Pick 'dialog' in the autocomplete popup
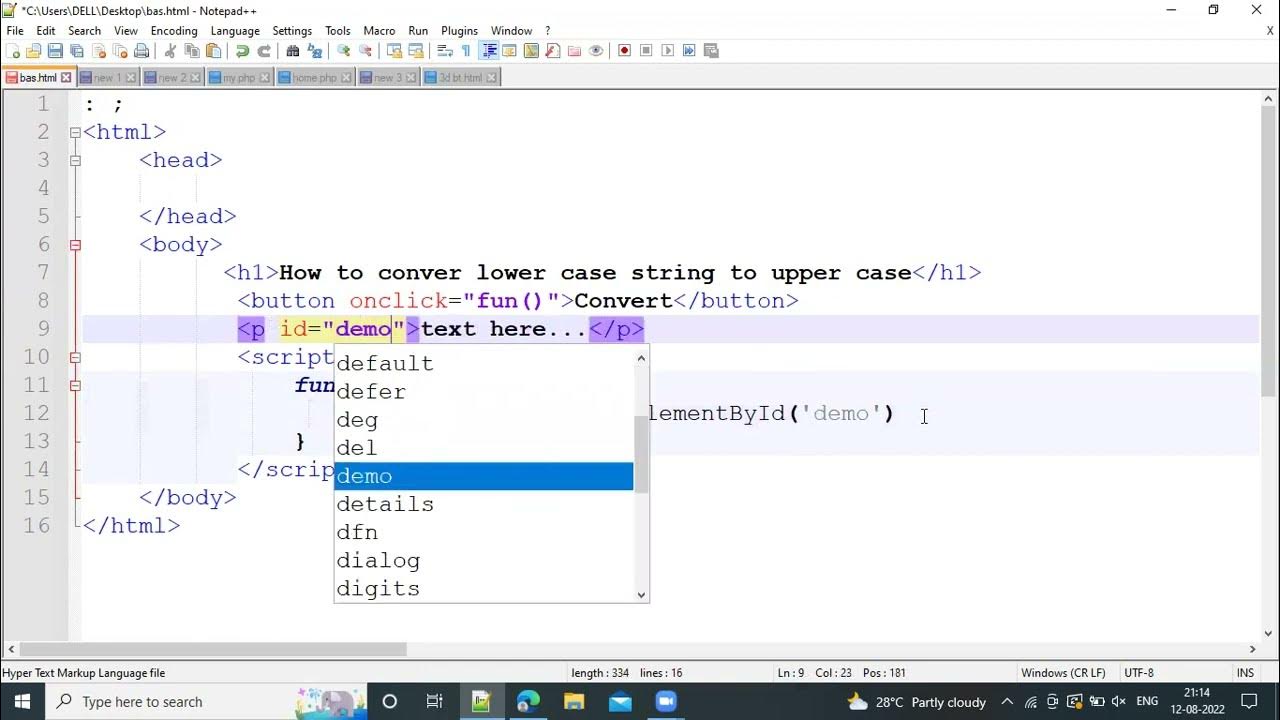This screenshot has height=720, width=1280. pos(484,560)
